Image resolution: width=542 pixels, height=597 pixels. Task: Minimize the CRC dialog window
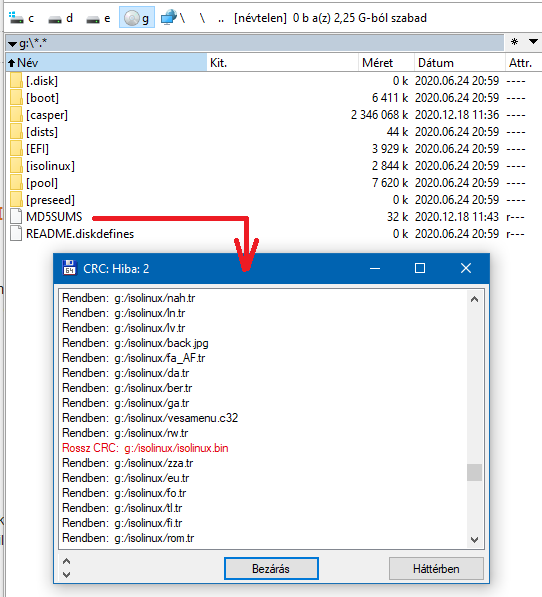375,268
